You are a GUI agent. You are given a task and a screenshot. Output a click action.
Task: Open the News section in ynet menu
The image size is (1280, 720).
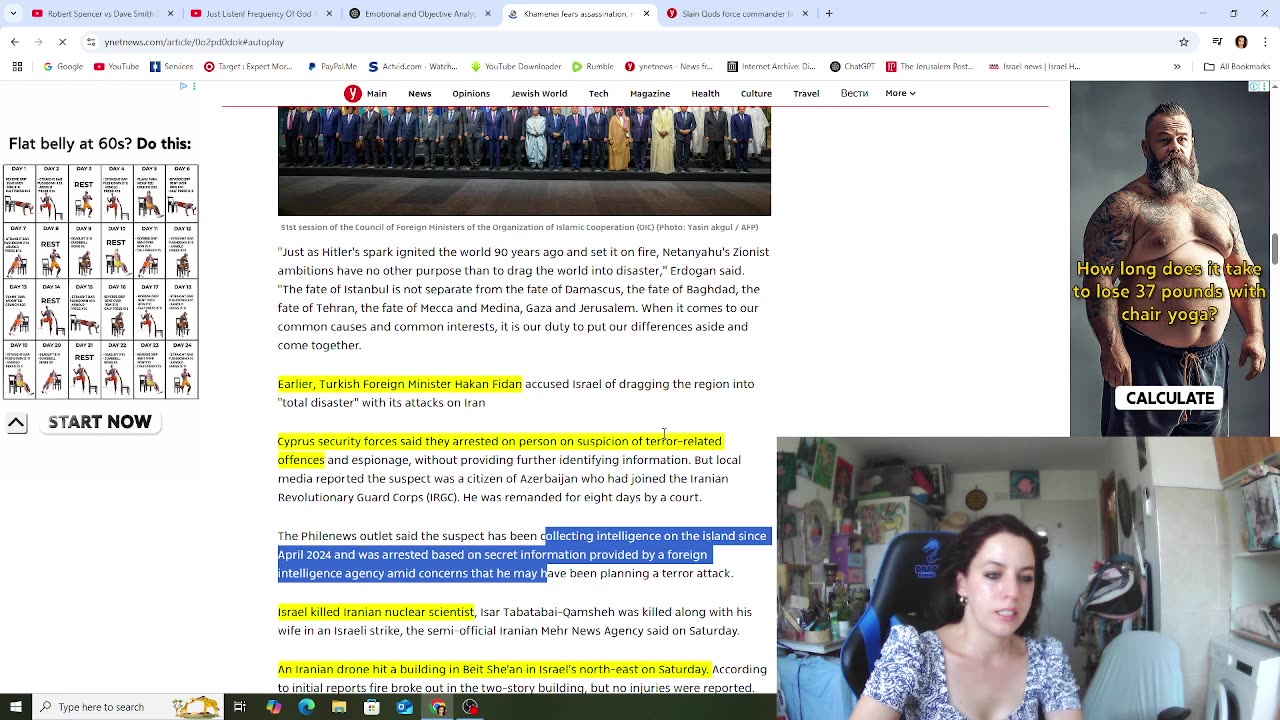coord(420,93)
